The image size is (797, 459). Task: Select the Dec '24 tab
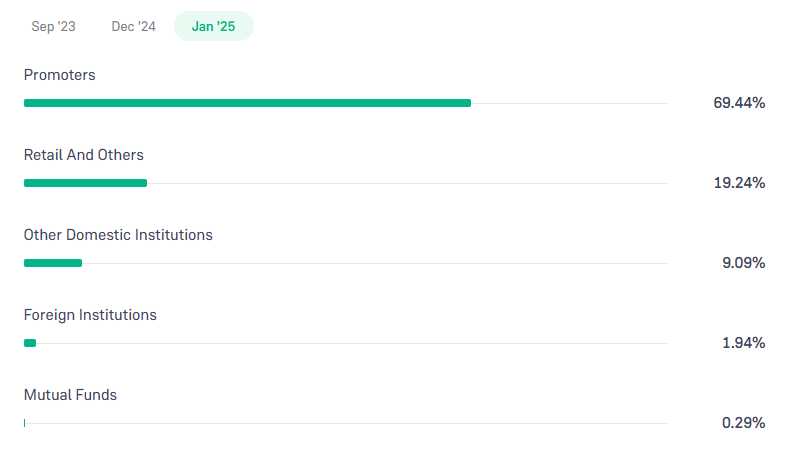click(134, 26)
